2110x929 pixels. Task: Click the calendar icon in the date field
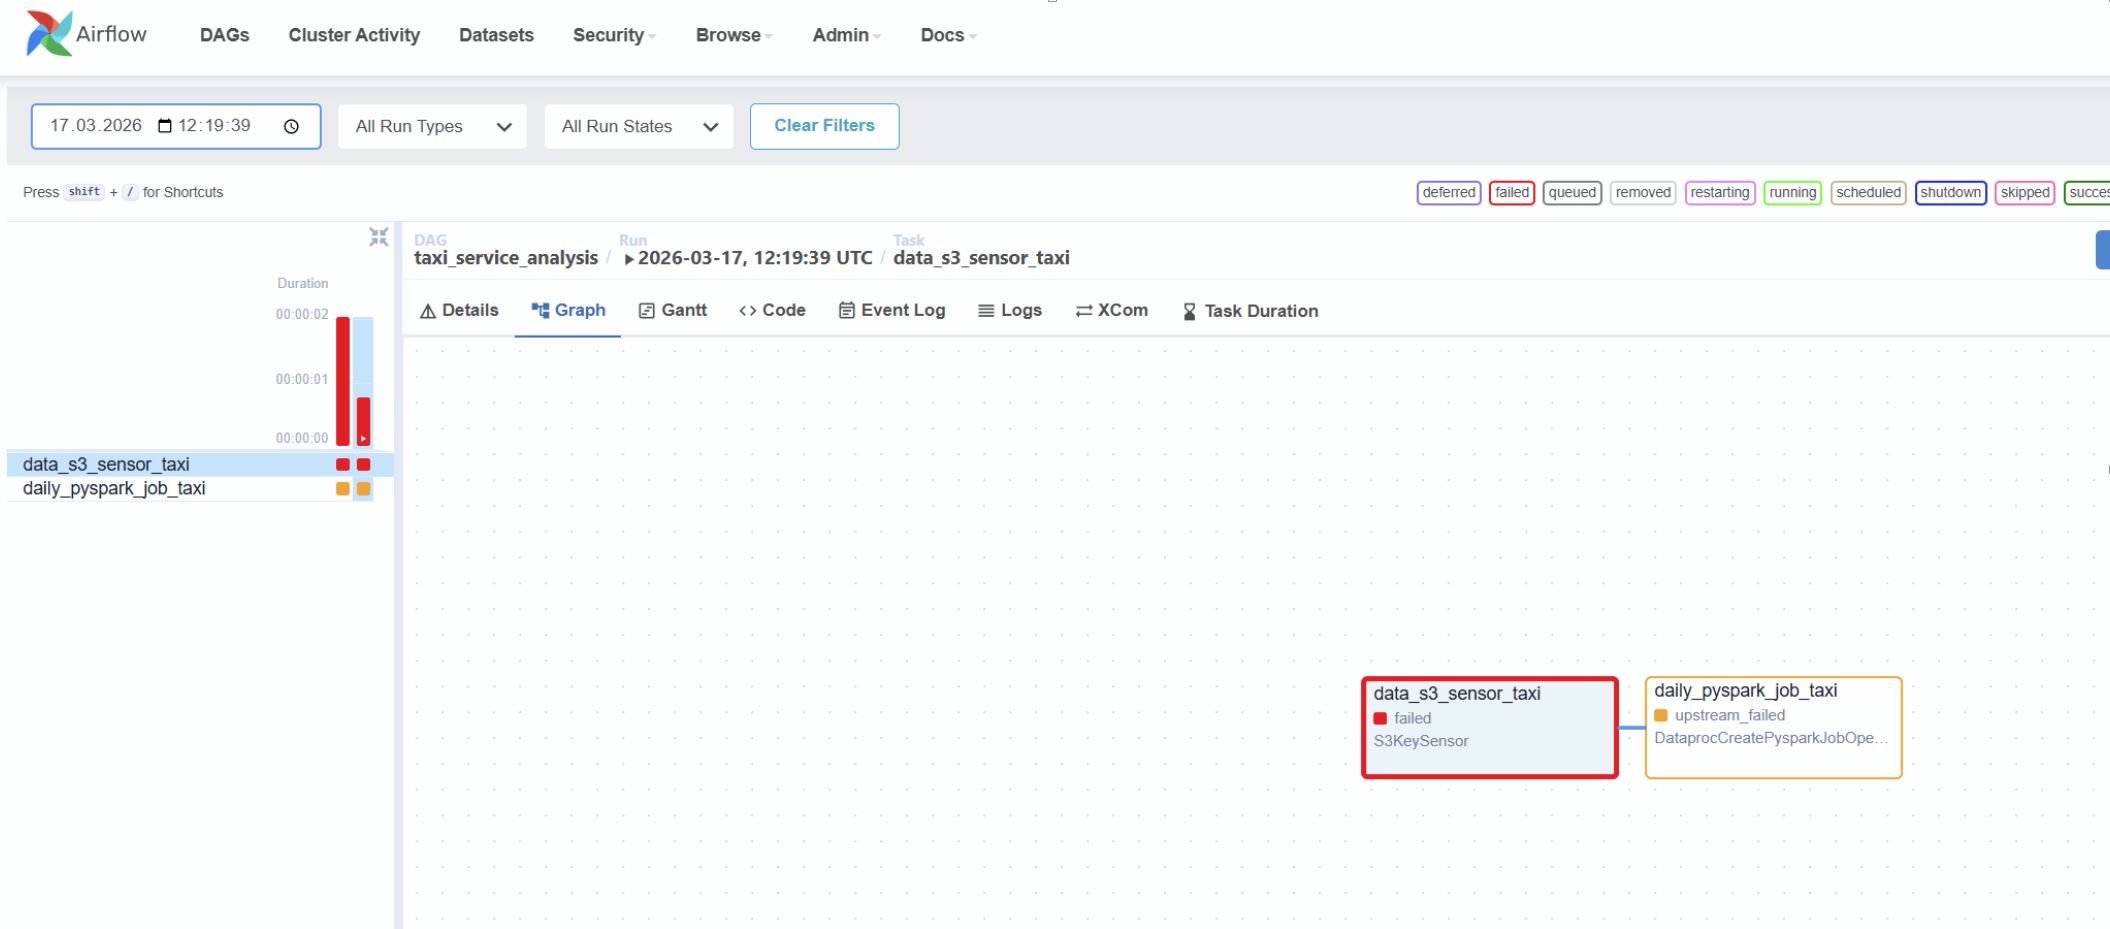click(x=165, y=126)
